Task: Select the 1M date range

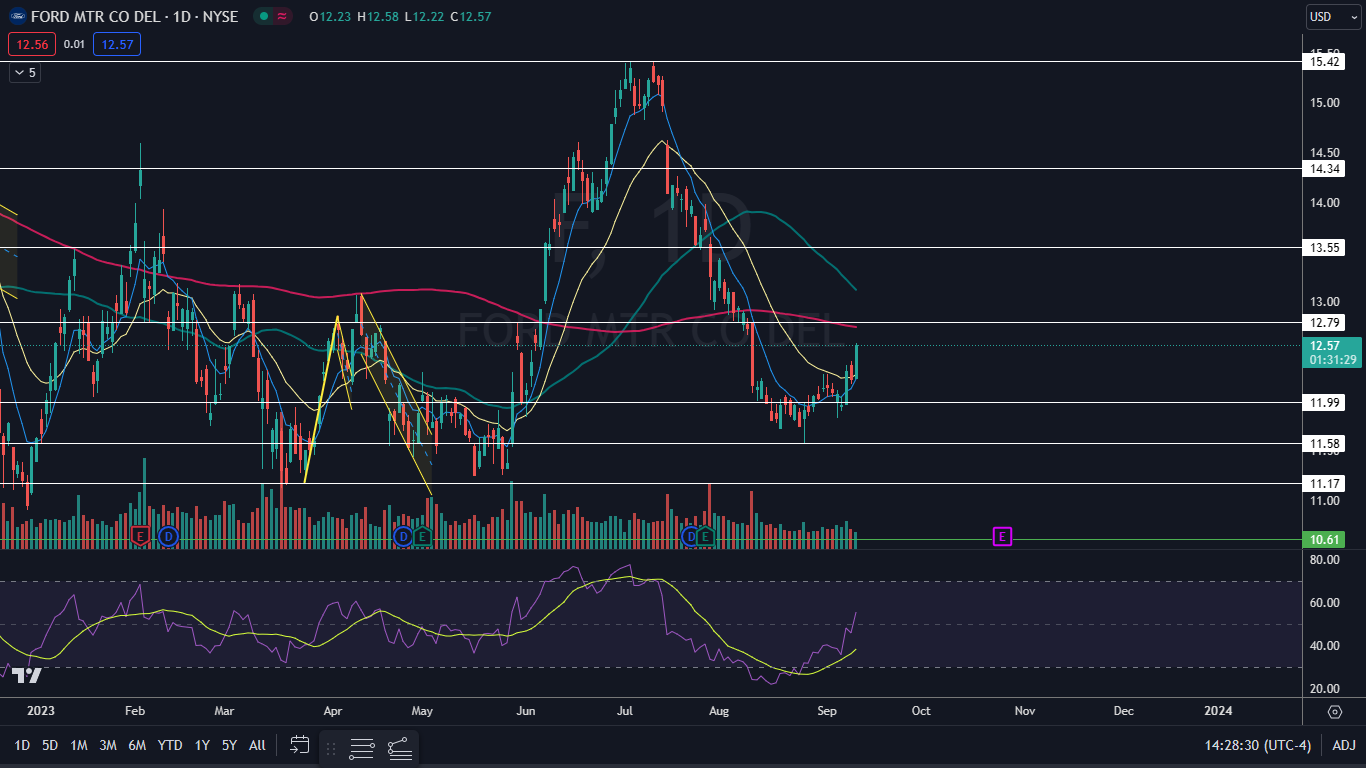Action: point(79,745)
